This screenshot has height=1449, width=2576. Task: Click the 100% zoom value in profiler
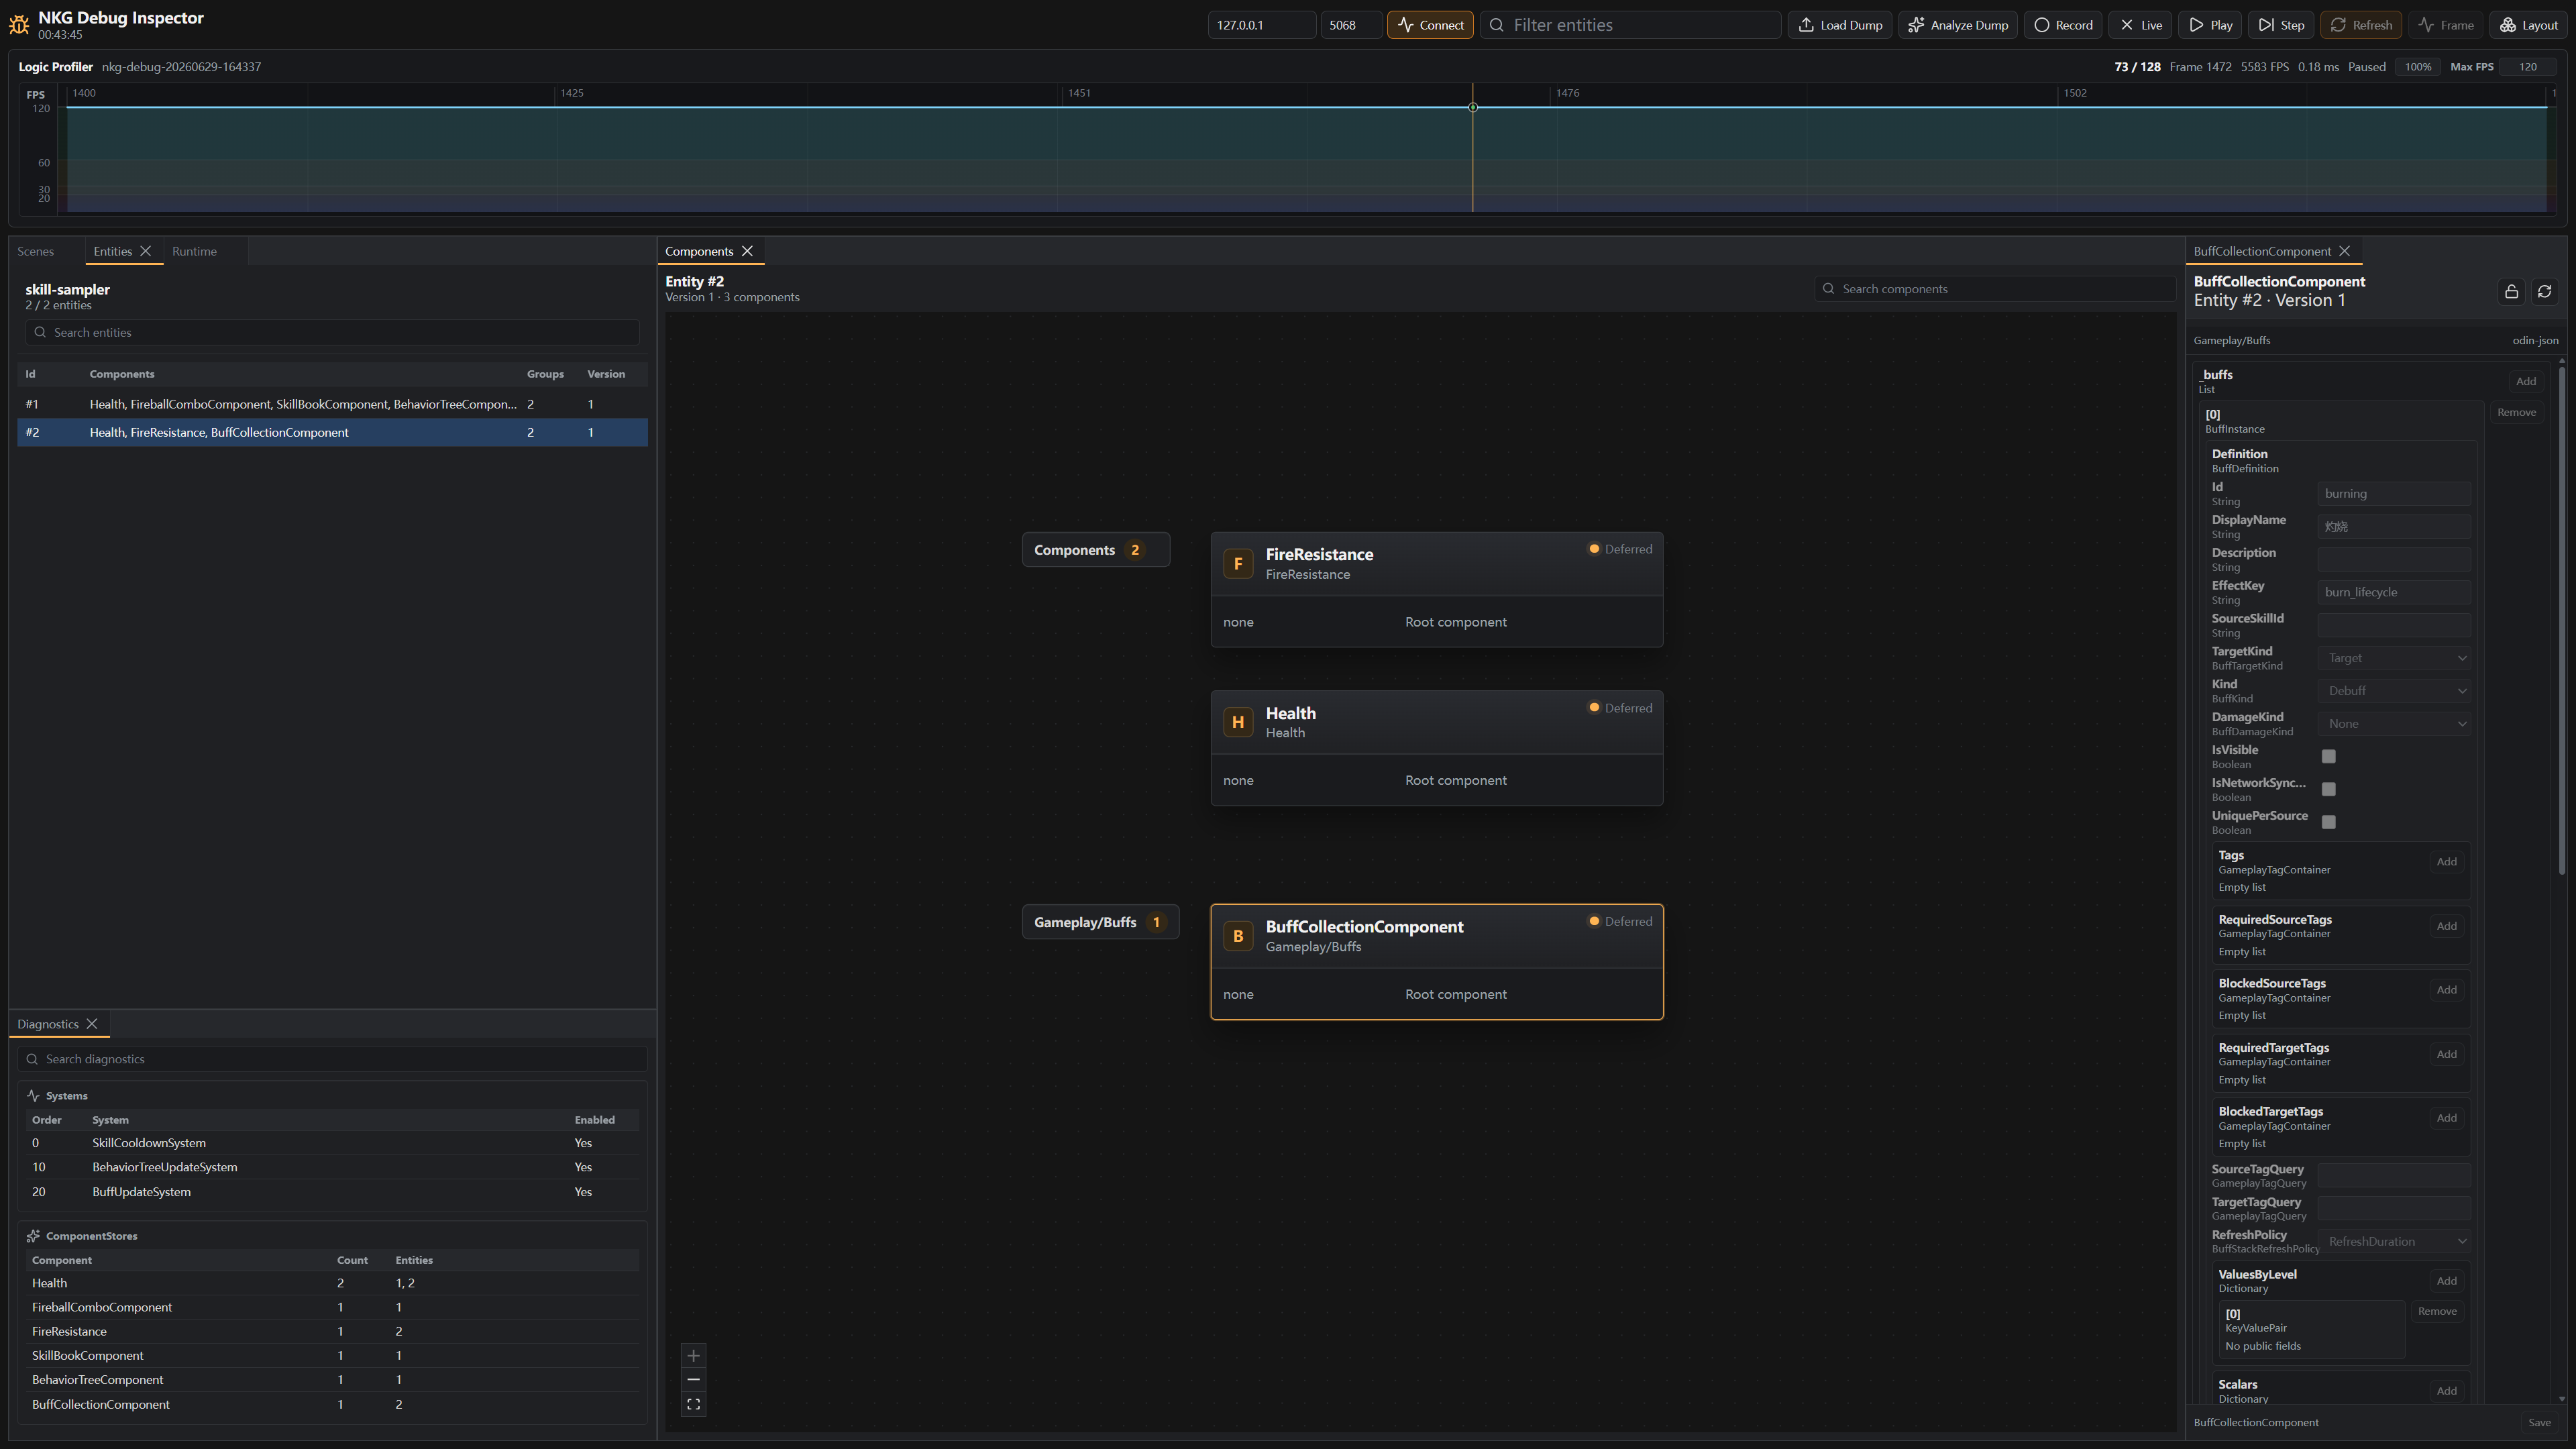click(x=2418, y=67)
